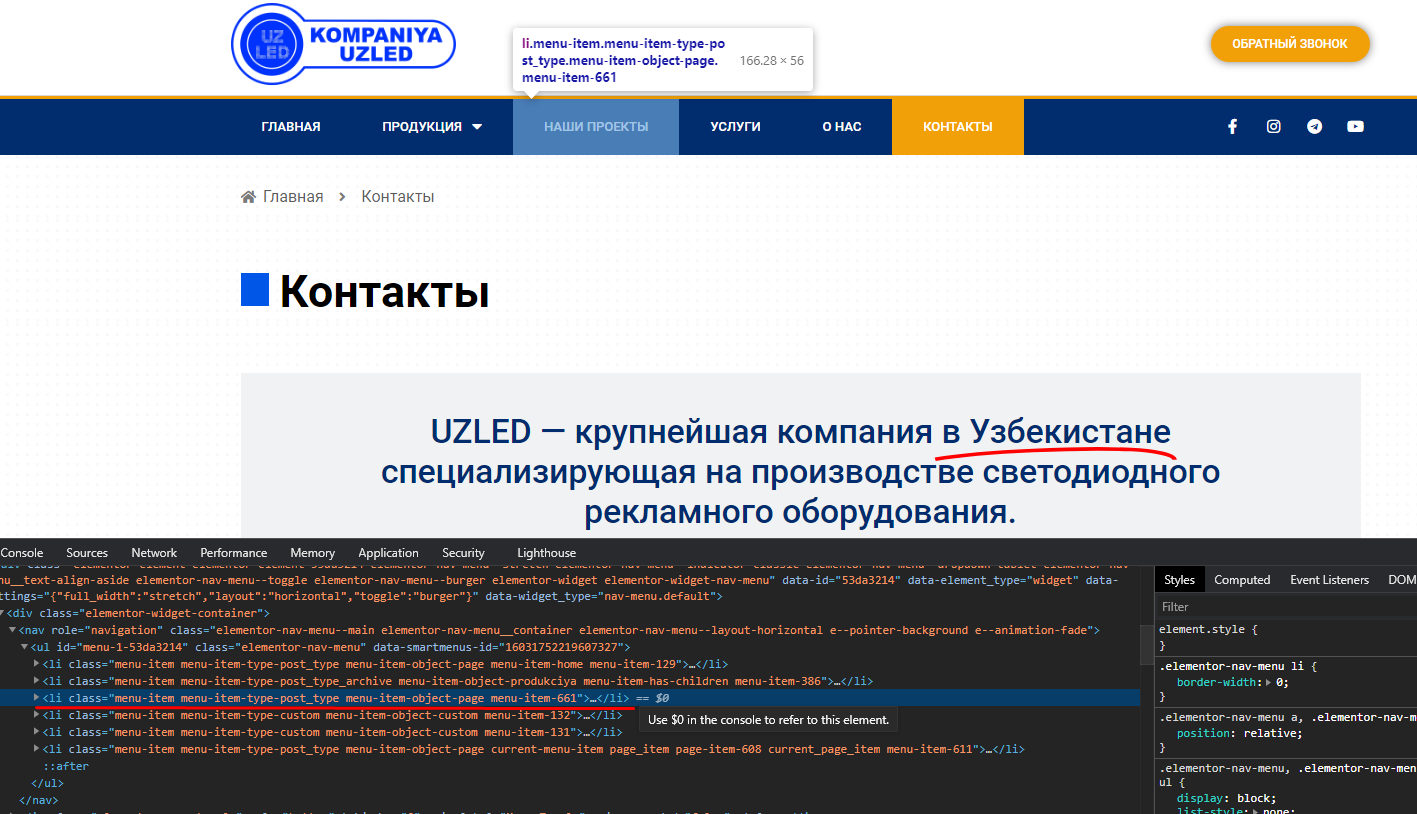Open the О НАС navigation item
The image size is (1417, 814).
842,127
